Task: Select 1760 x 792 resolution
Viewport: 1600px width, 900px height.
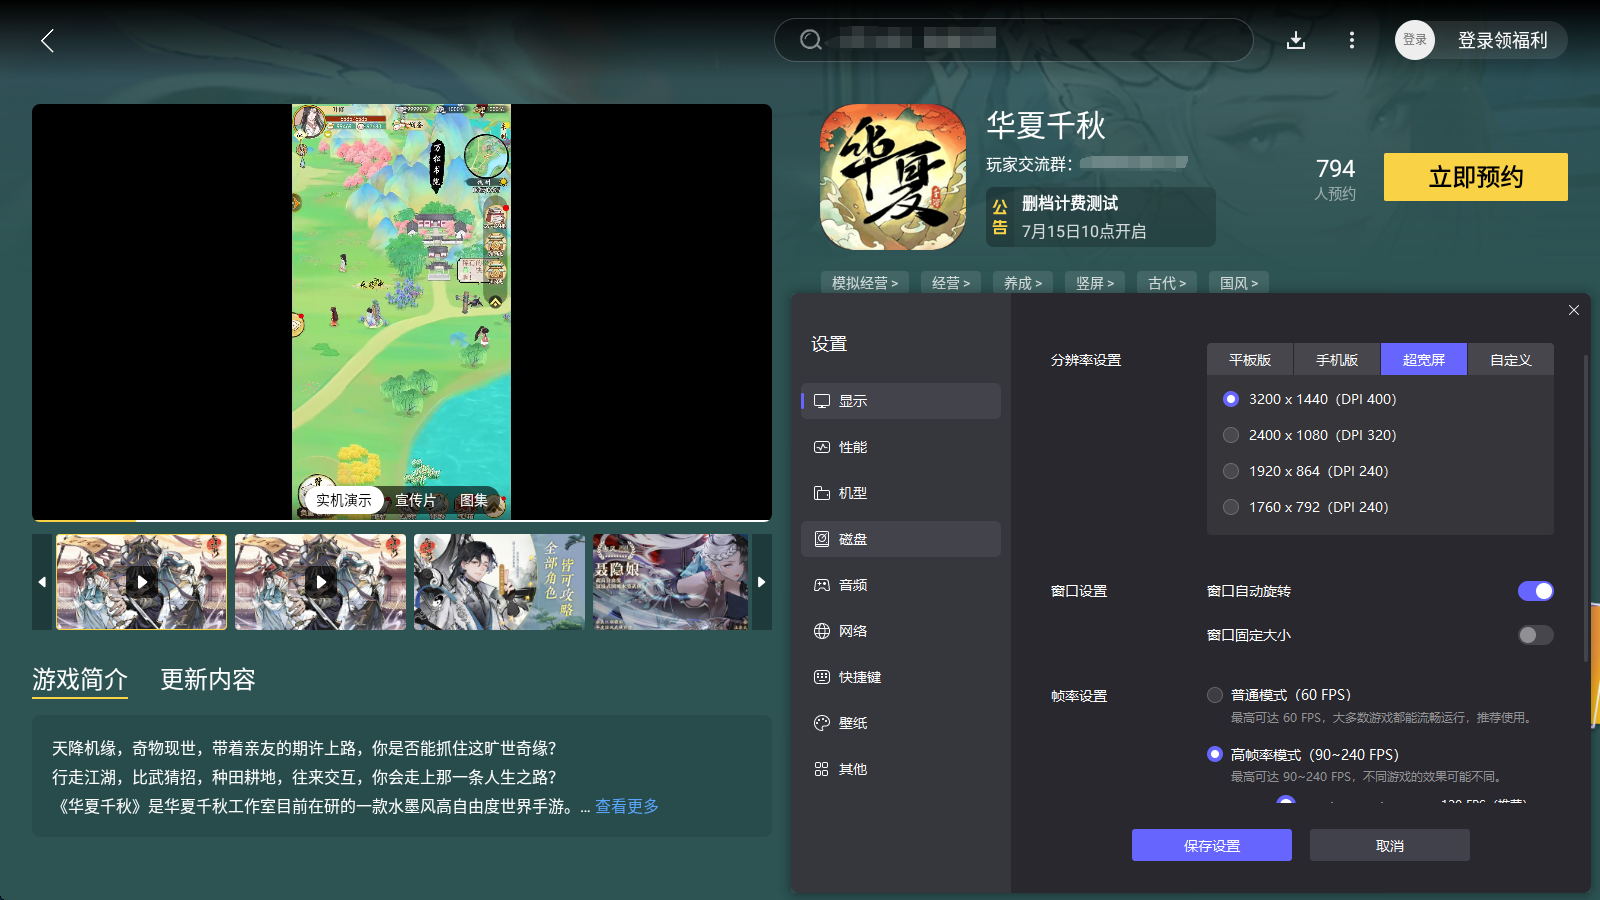Action: coord(1231,507)
